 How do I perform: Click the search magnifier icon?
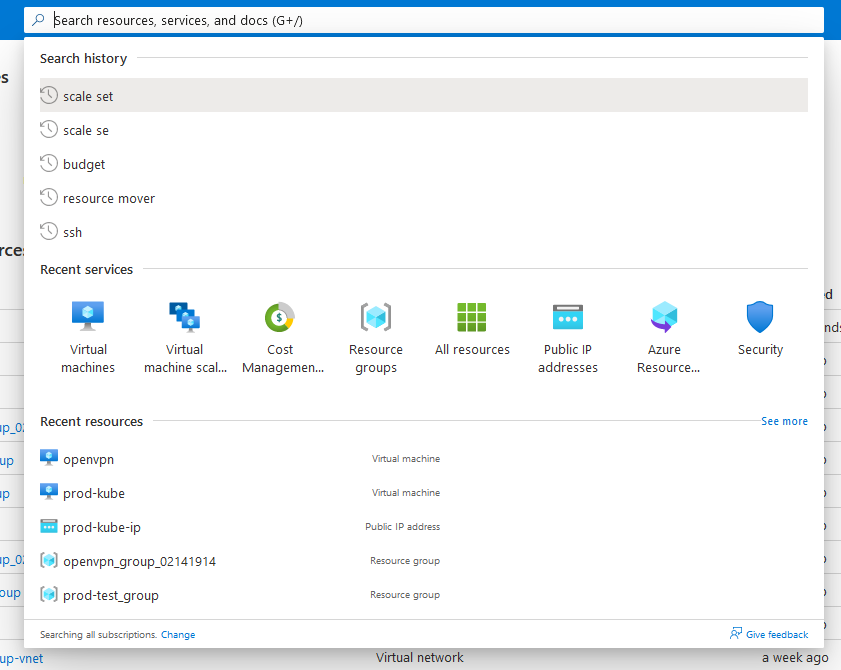(x=38, y=20)
